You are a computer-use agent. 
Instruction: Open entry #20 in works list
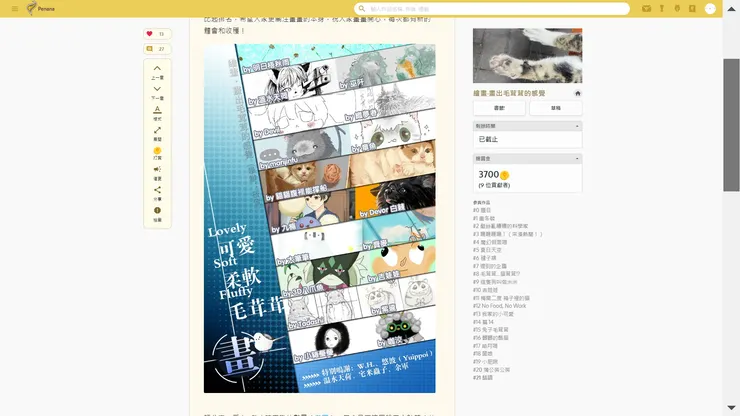pos(491,370)
